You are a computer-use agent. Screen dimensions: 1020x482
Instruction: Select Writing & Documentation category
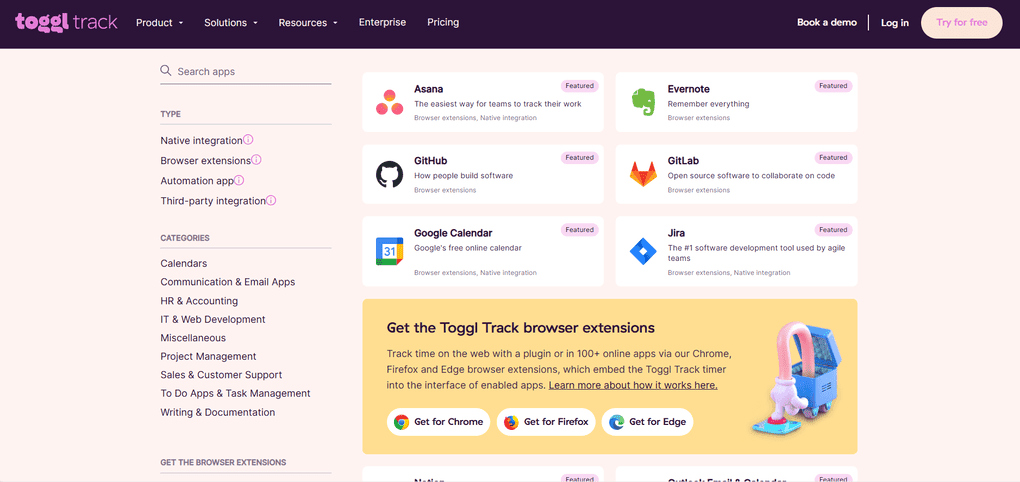[x=217, y=412]
